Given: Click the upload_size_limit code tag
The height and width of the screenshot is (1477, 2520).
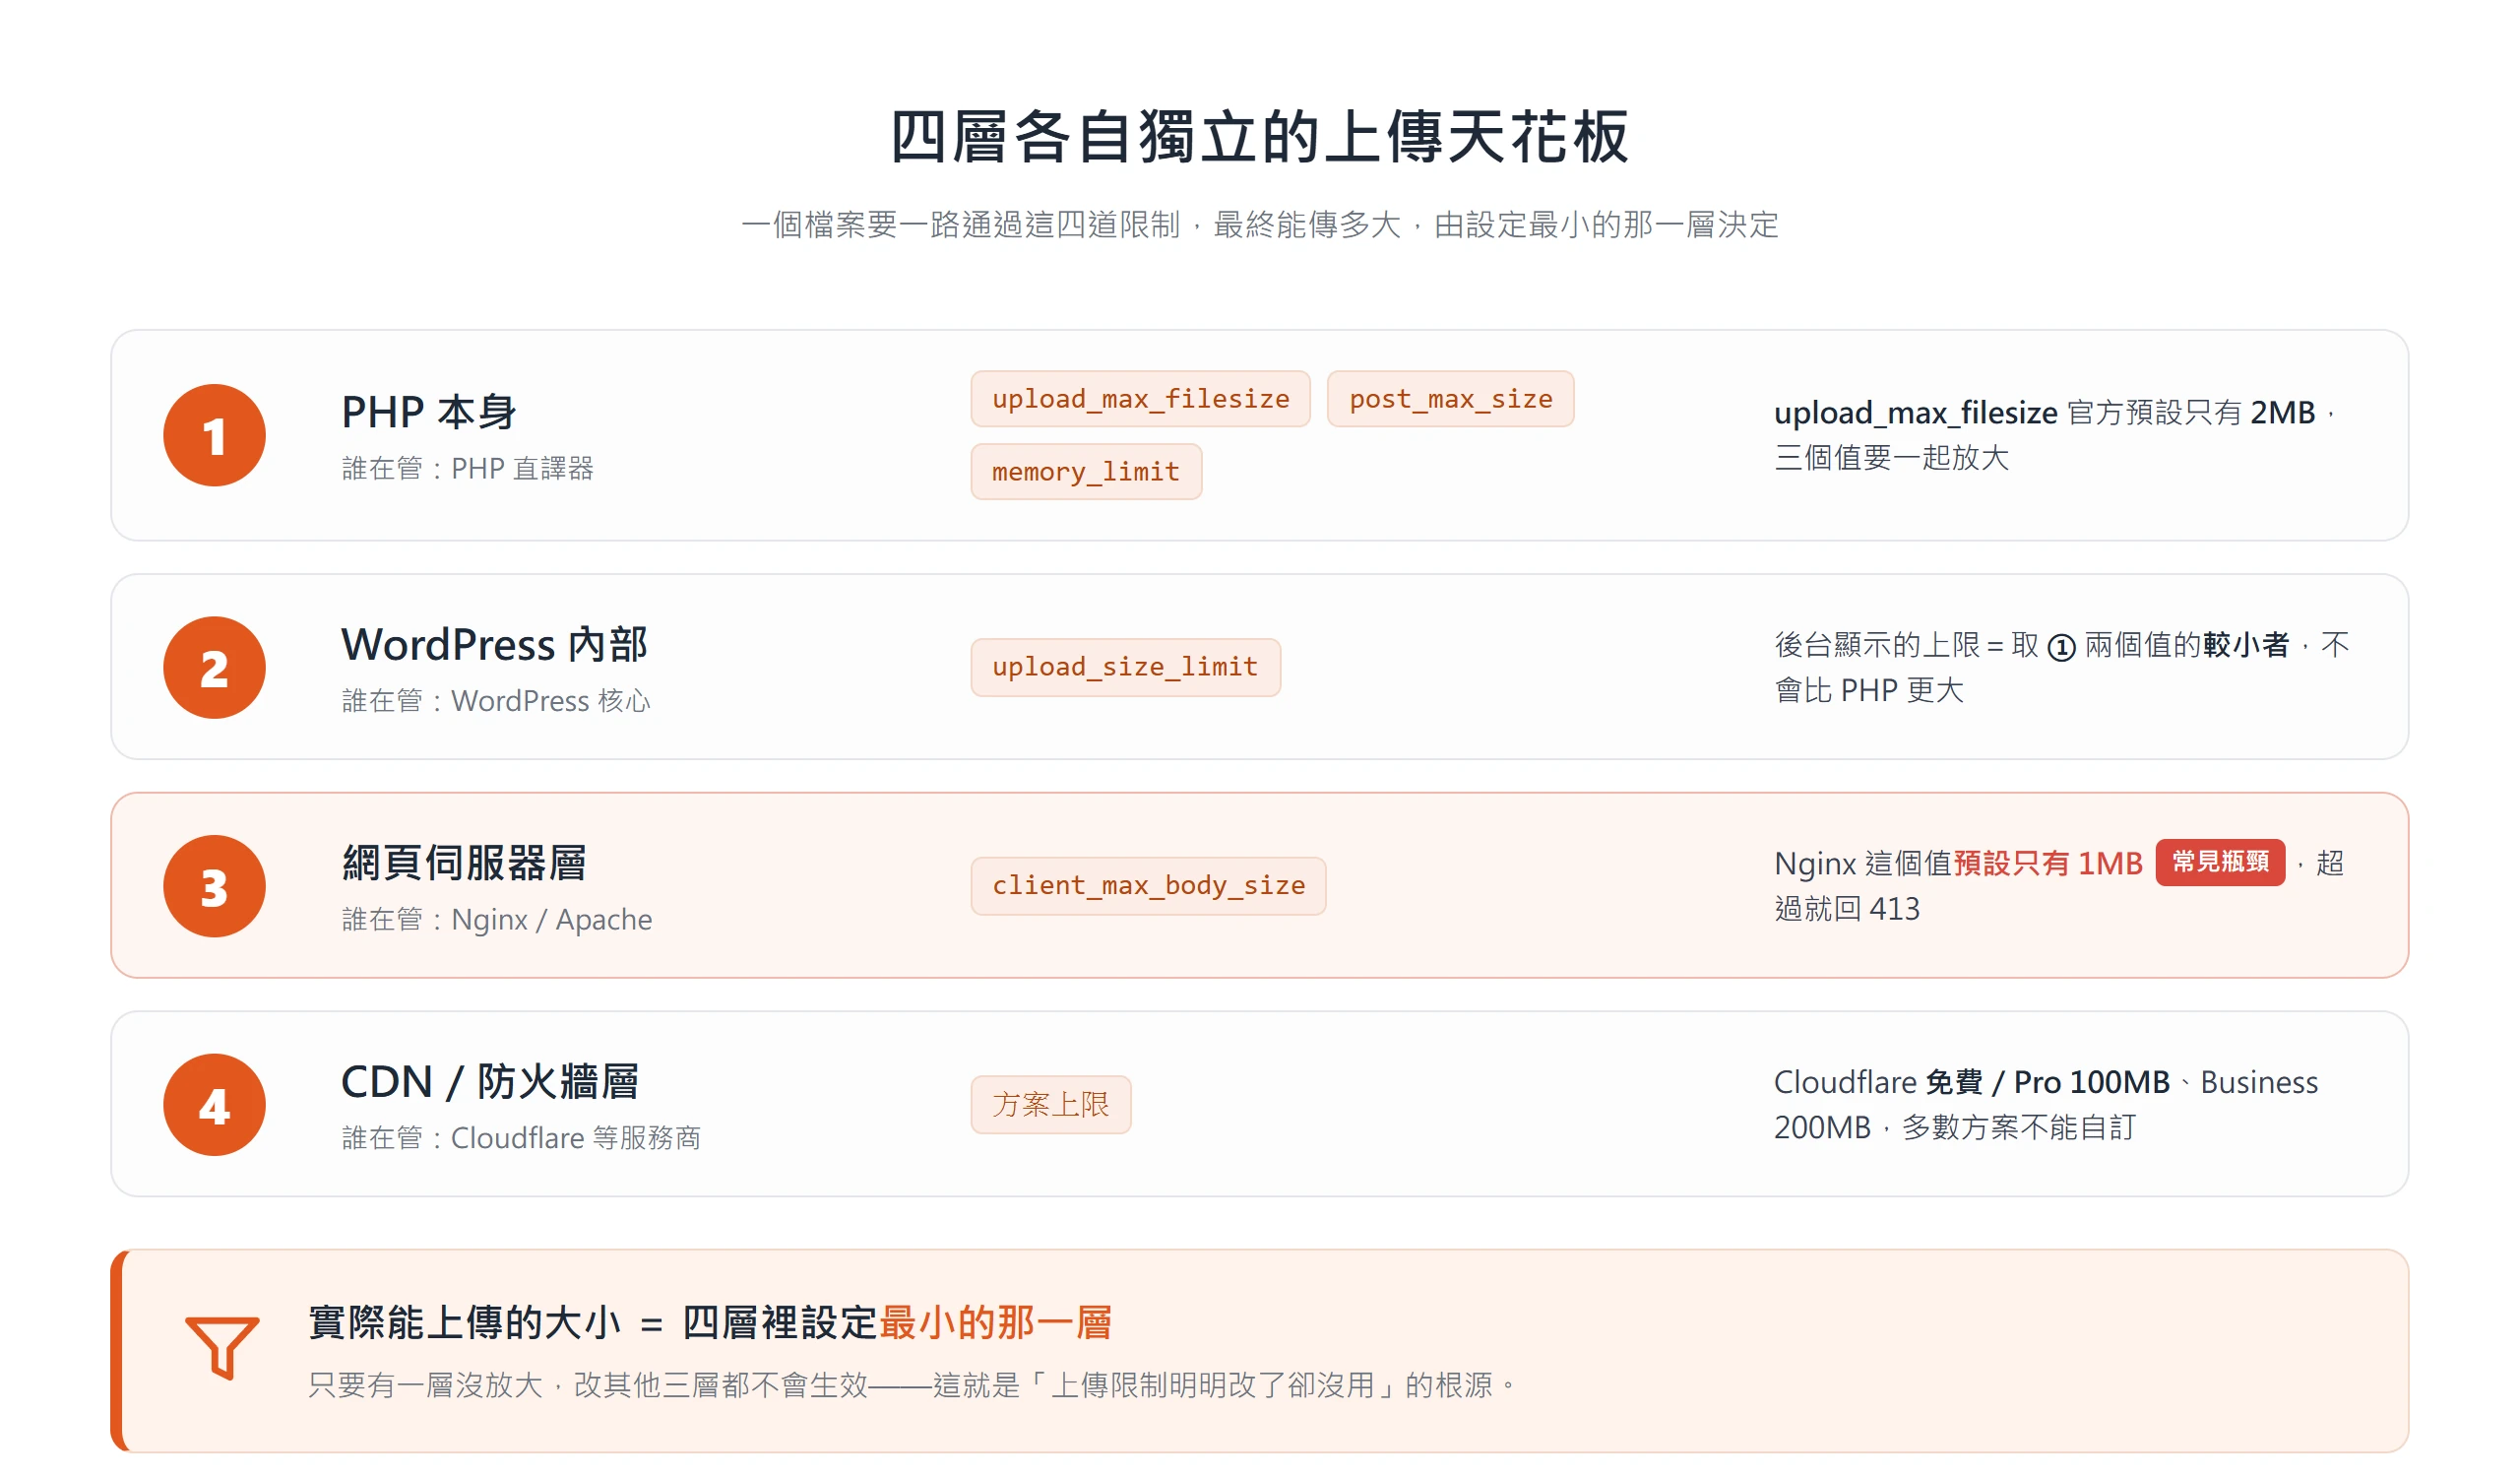Looking at the screenshot, I should coord(1125,667).
